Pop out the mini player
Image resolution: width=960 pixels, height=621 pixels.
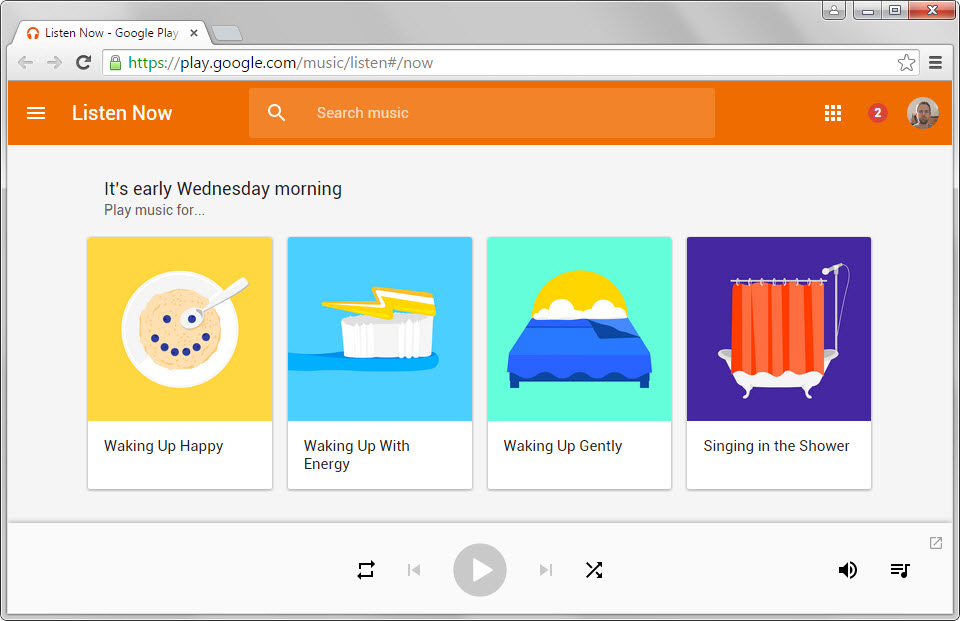click(936, 543)
